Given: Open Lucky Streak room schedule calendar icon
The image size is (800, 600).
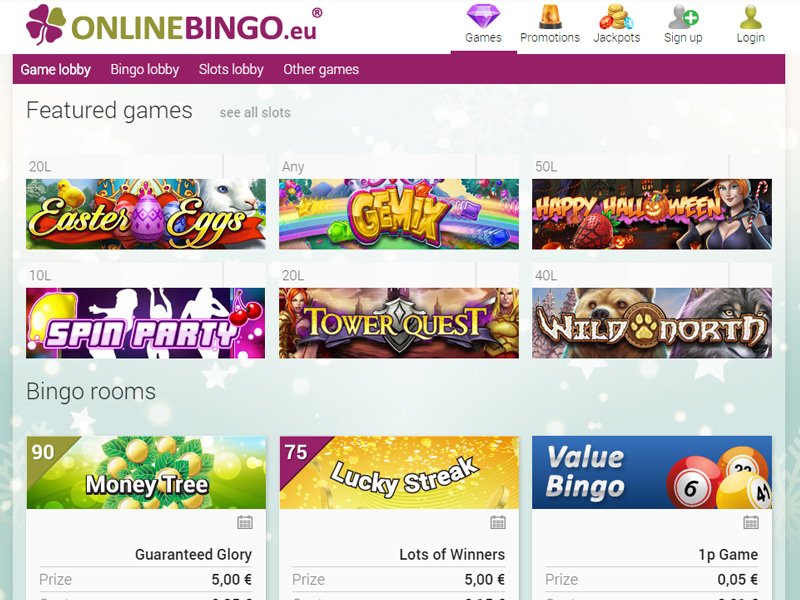Looking at the screenshot, I should click(x=498, y=522).
